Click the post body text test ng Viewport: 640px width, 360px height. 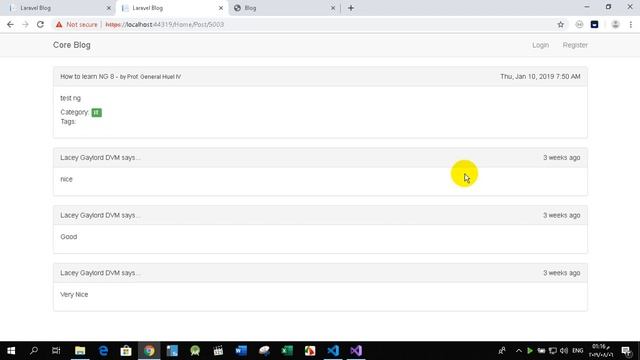point(71,98)
